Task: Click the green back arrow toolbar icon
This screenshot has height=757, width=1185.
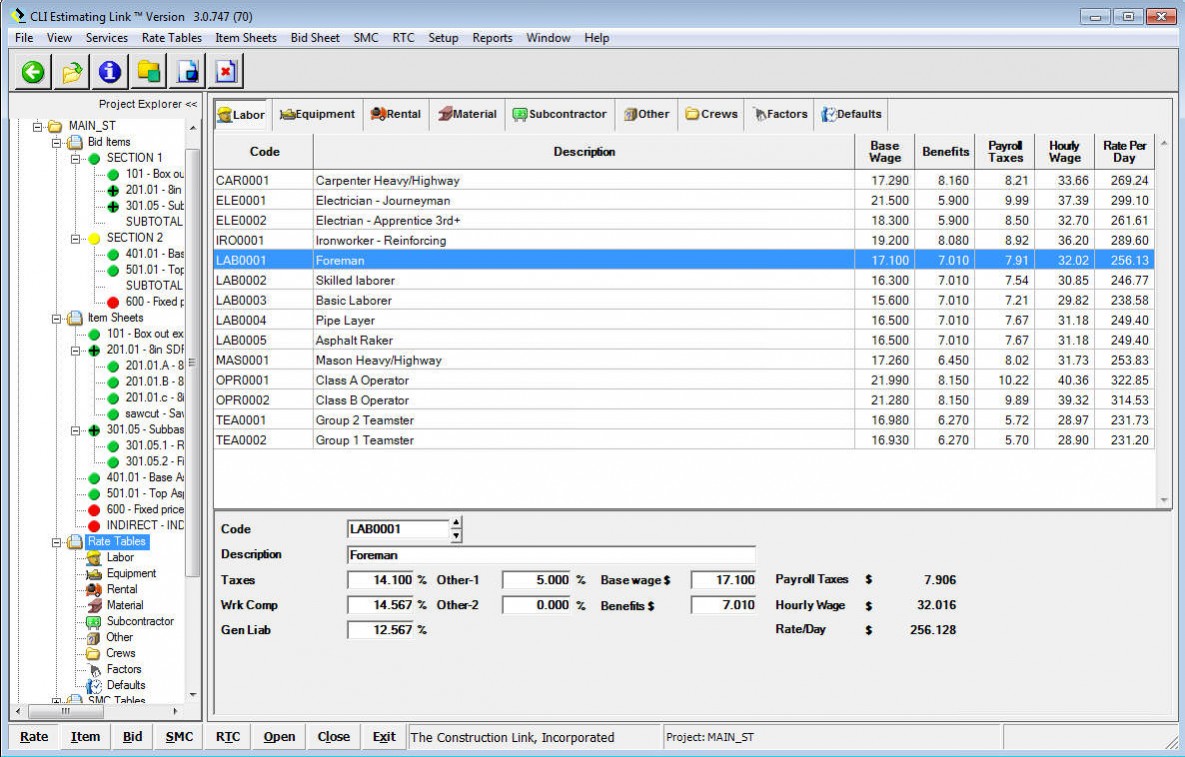Action: [32, 72]
